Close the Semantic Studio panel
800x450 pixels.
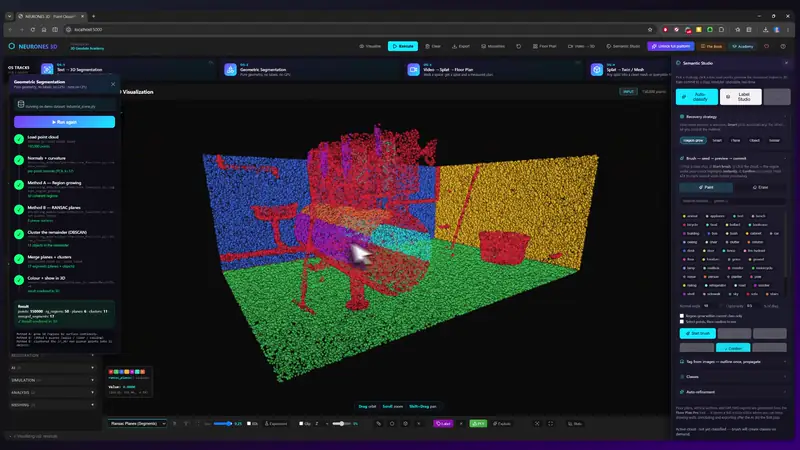click(x=786, y=63)
